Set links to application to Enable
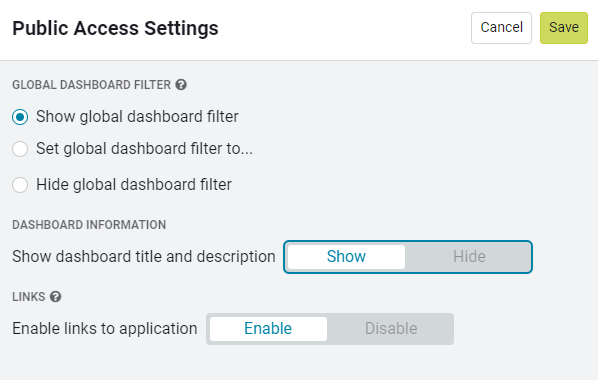The image size is (598, 380). point(268,329)
